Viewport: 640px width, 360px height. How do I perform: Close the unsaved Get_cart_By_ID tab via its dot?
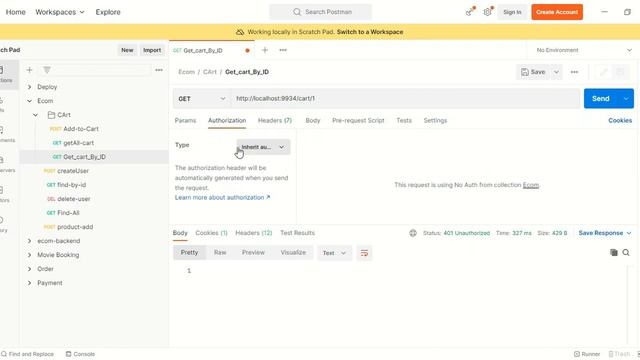[x=247, y=51]
